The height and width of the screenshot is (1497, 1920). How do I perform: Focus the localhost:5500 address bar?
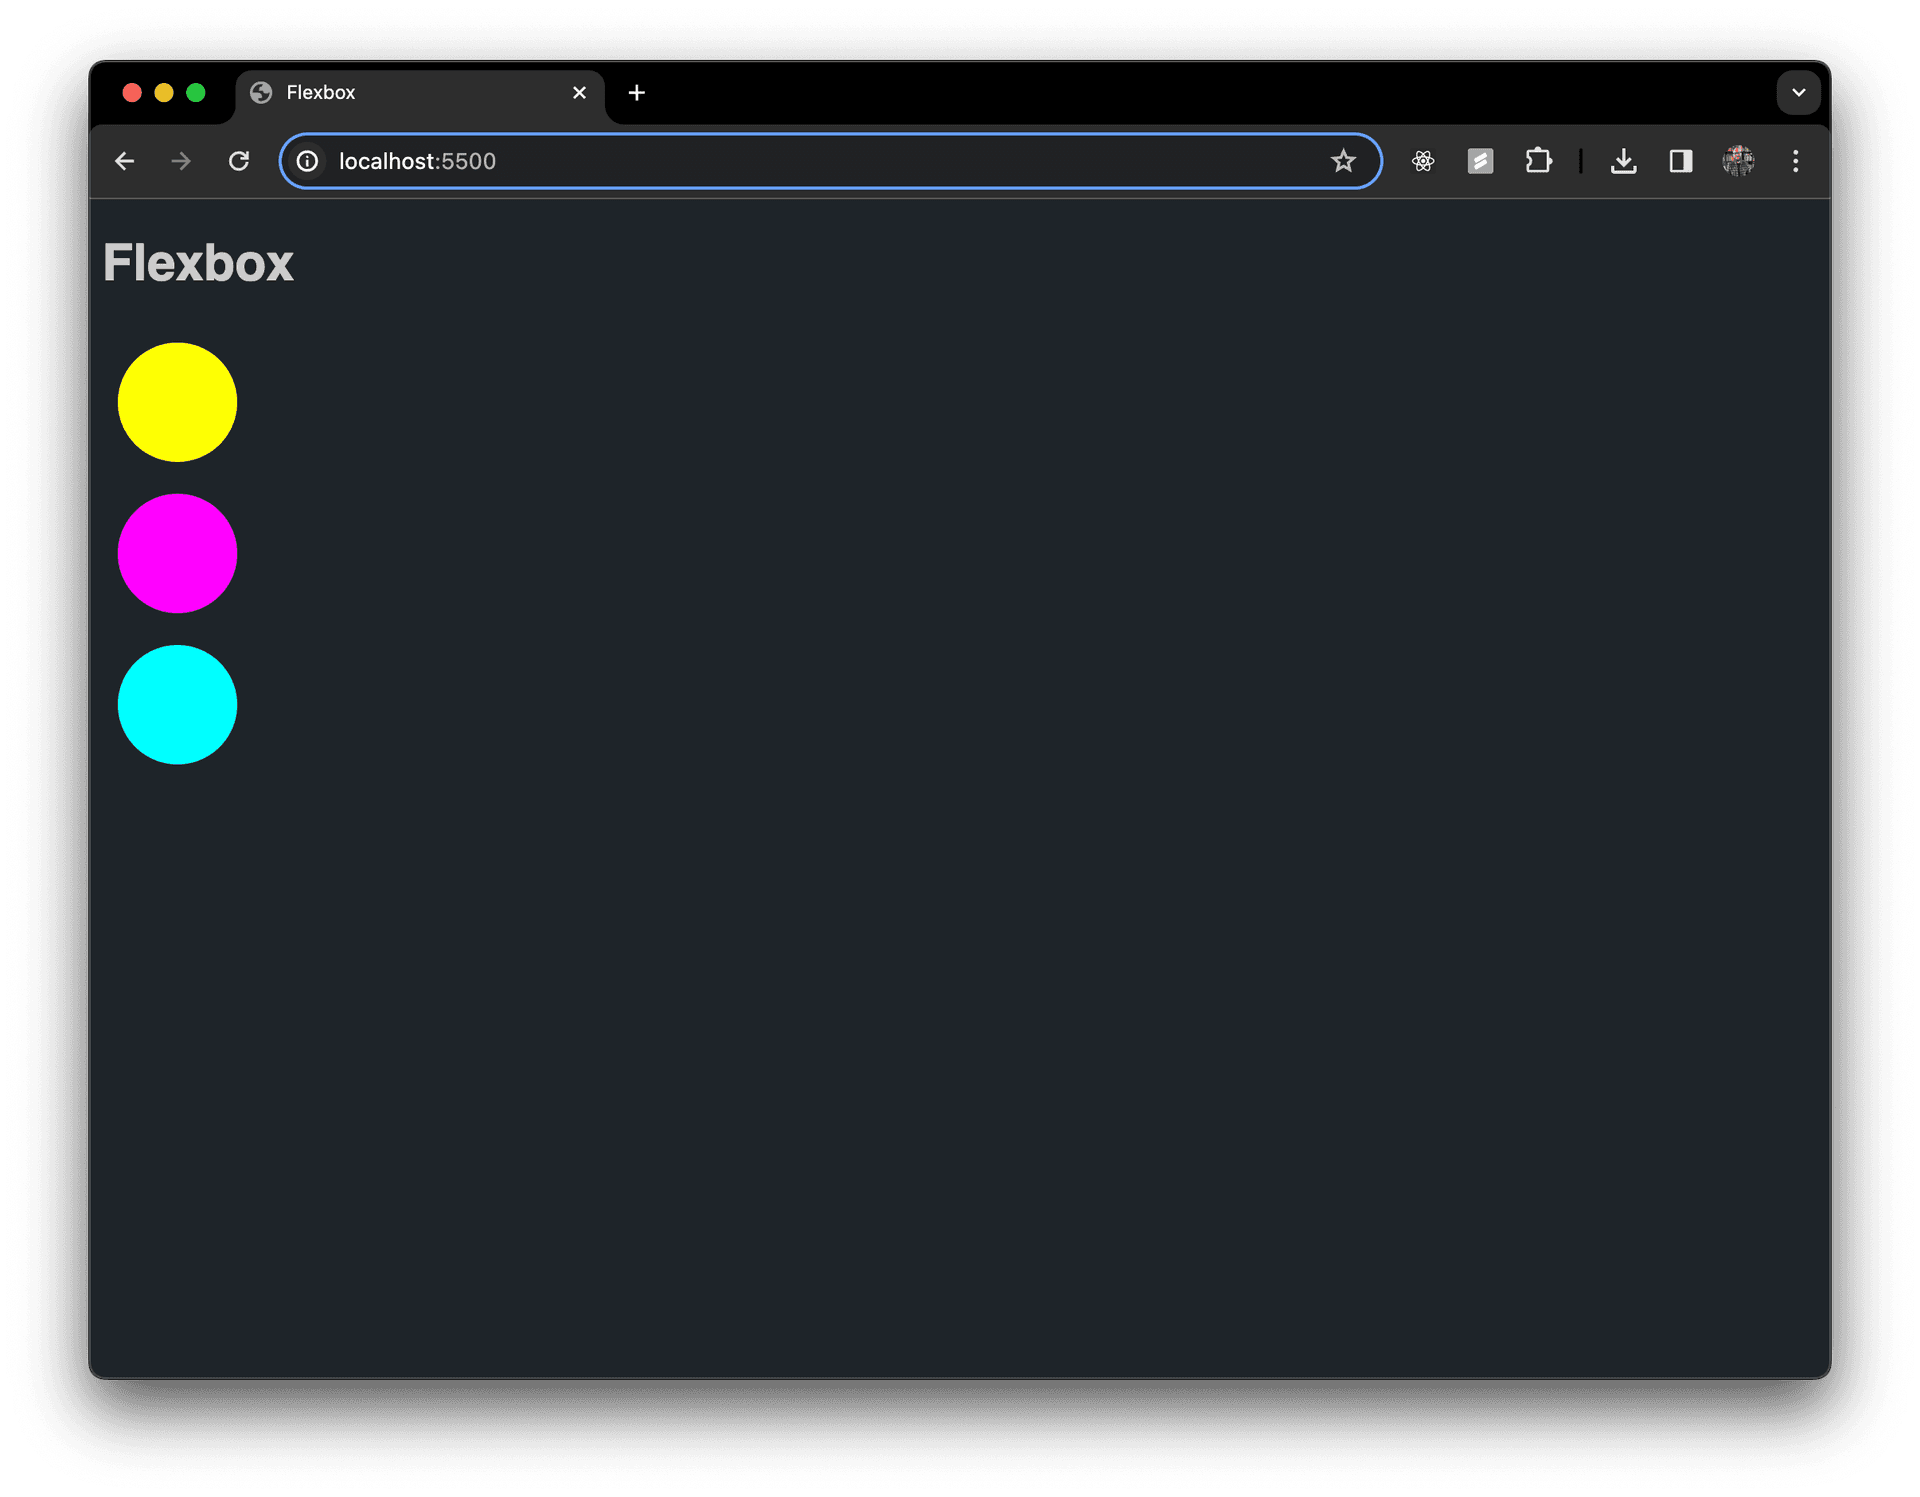coord(830,161)
